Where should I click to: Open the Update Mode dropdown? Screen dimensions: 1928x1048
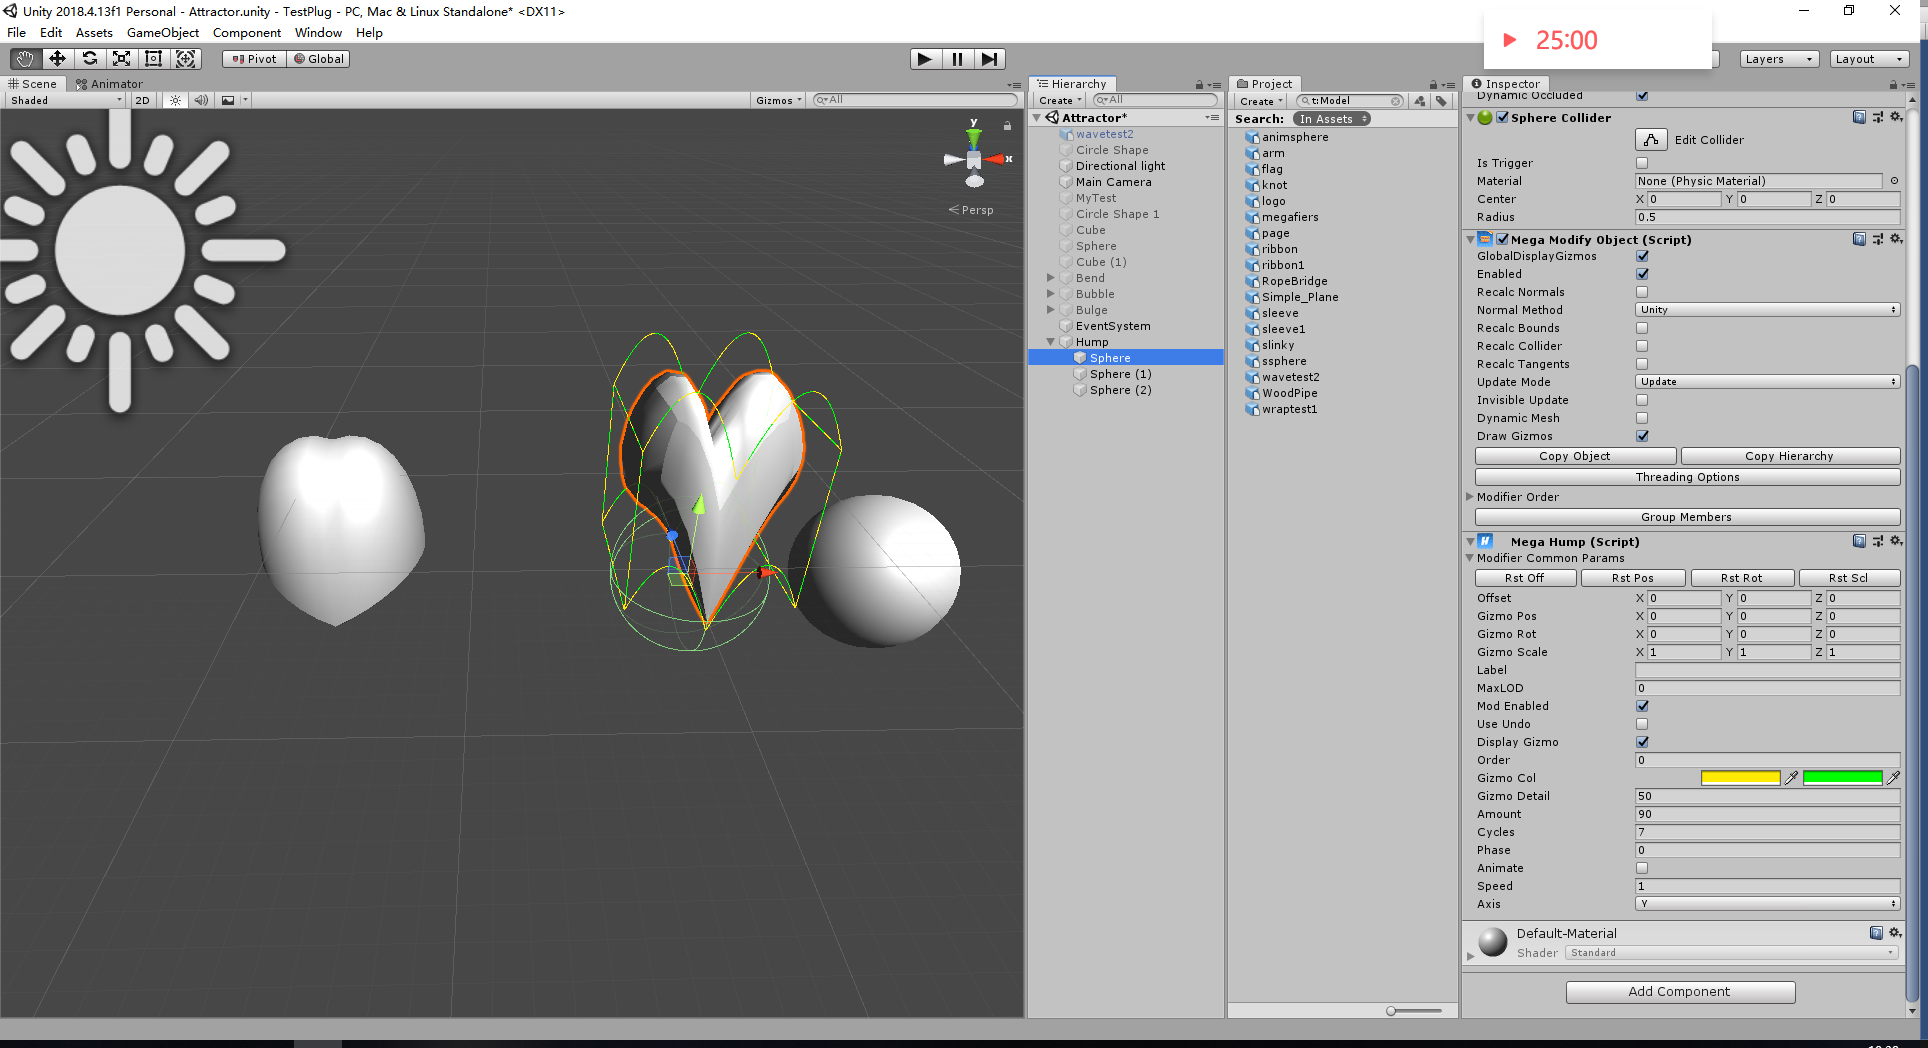pos(1767,382)
